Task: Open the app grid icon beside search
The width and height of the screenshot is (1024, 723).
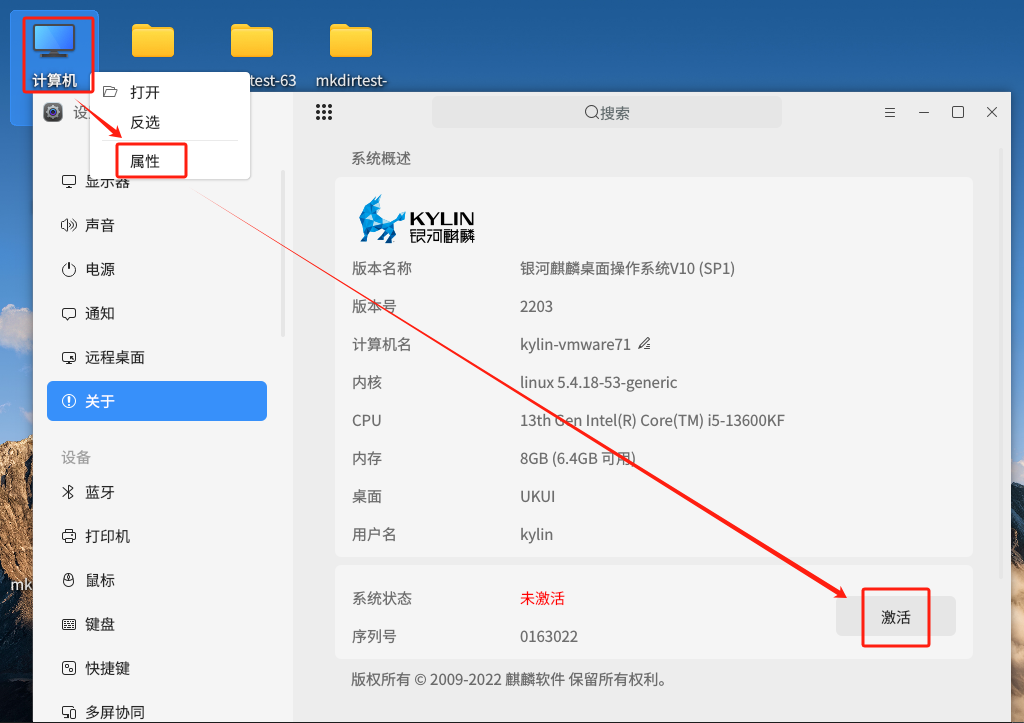Action: [323, 113]
